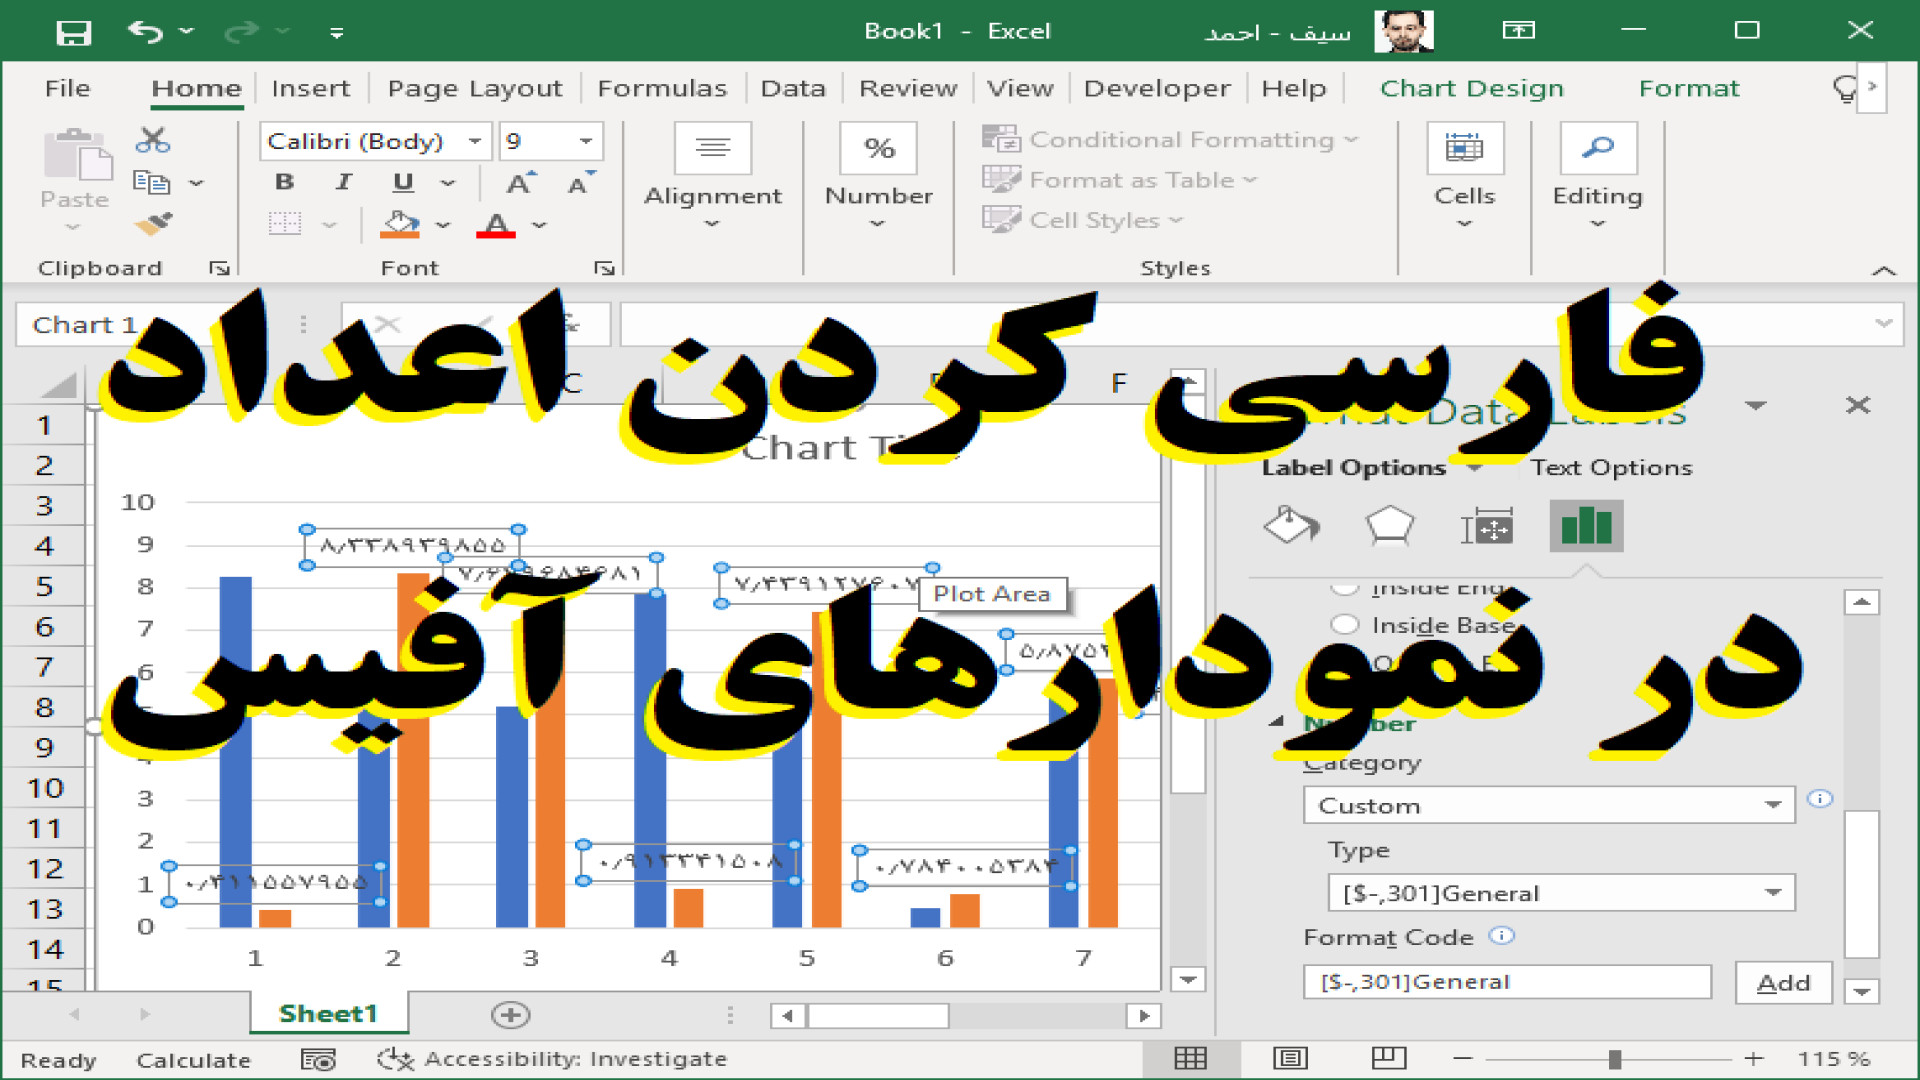Toggle Underline formatting
This screenshot has width=1920, height=1080.
pyautogui.click(x=403, y=182)
